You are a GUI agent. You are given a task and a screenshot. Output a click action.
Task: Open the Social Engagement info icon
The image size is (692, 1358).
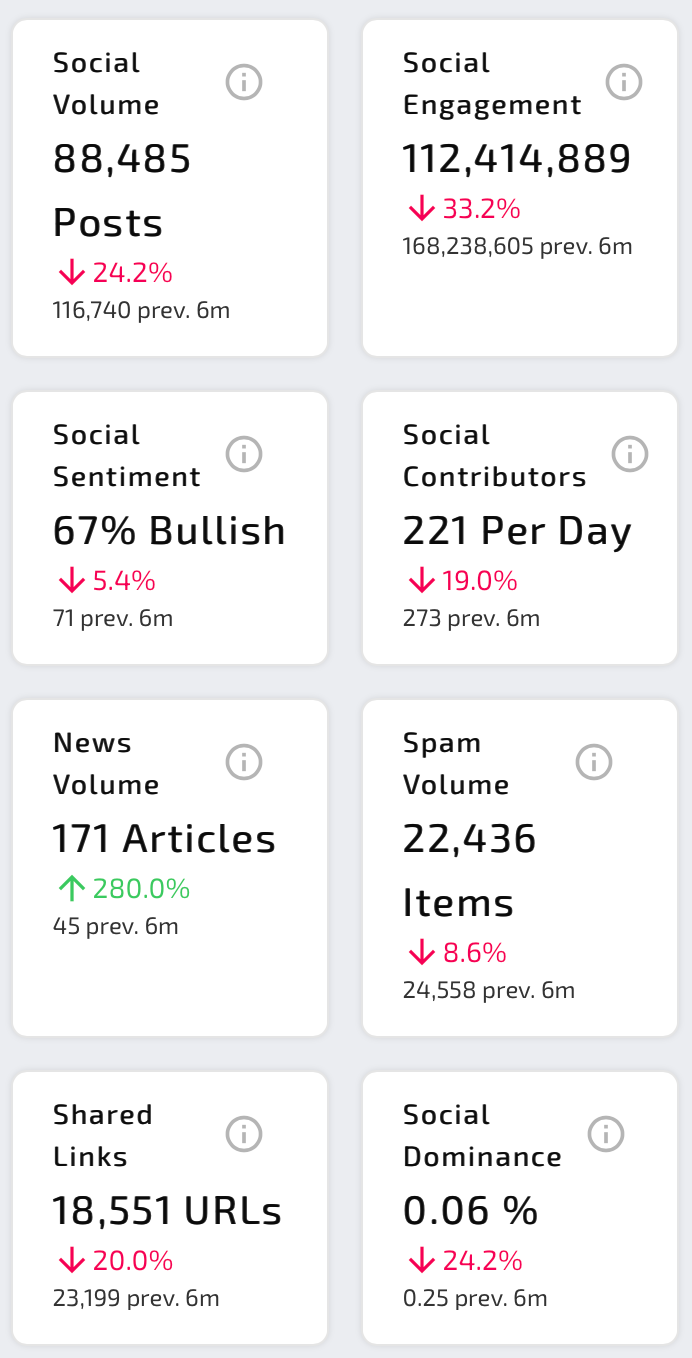tap(624, 82)
